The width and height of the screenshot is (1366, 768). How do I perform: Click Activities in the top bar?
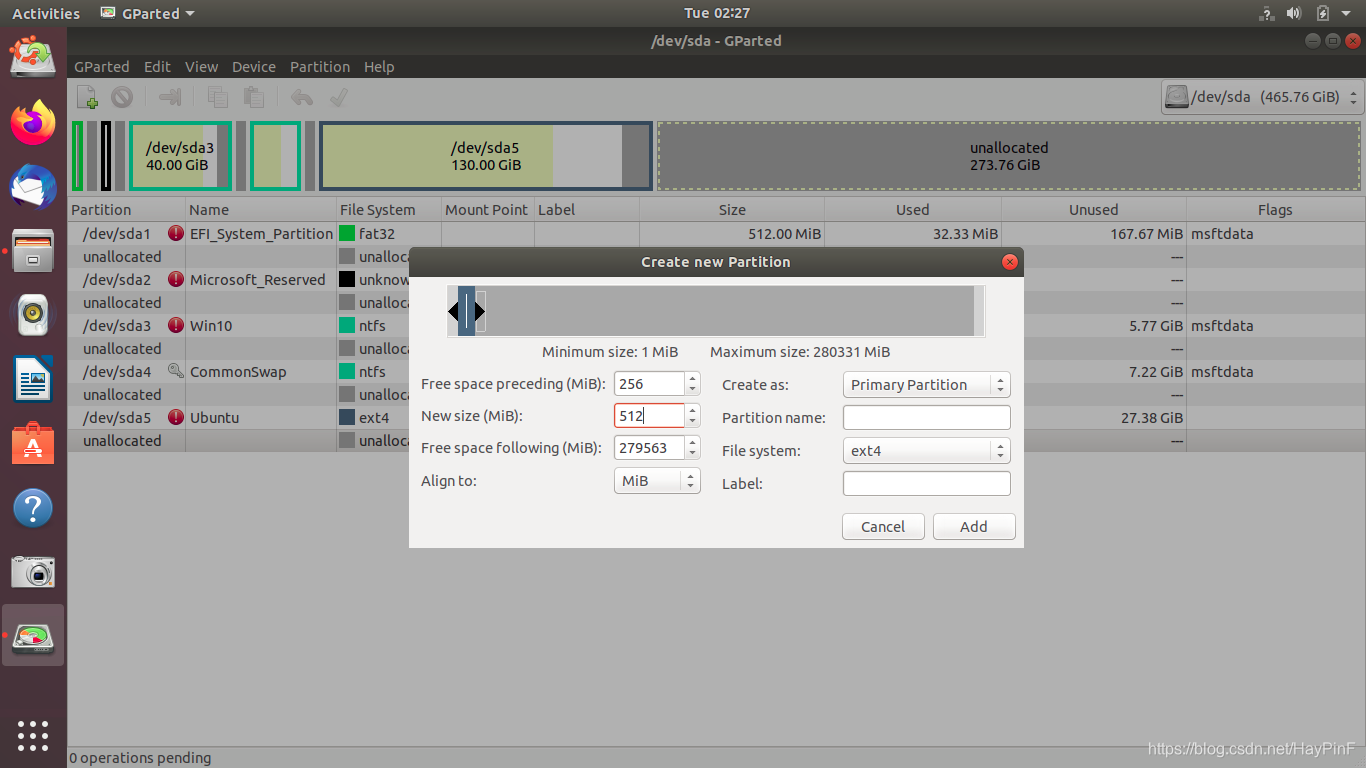point(46,13)
